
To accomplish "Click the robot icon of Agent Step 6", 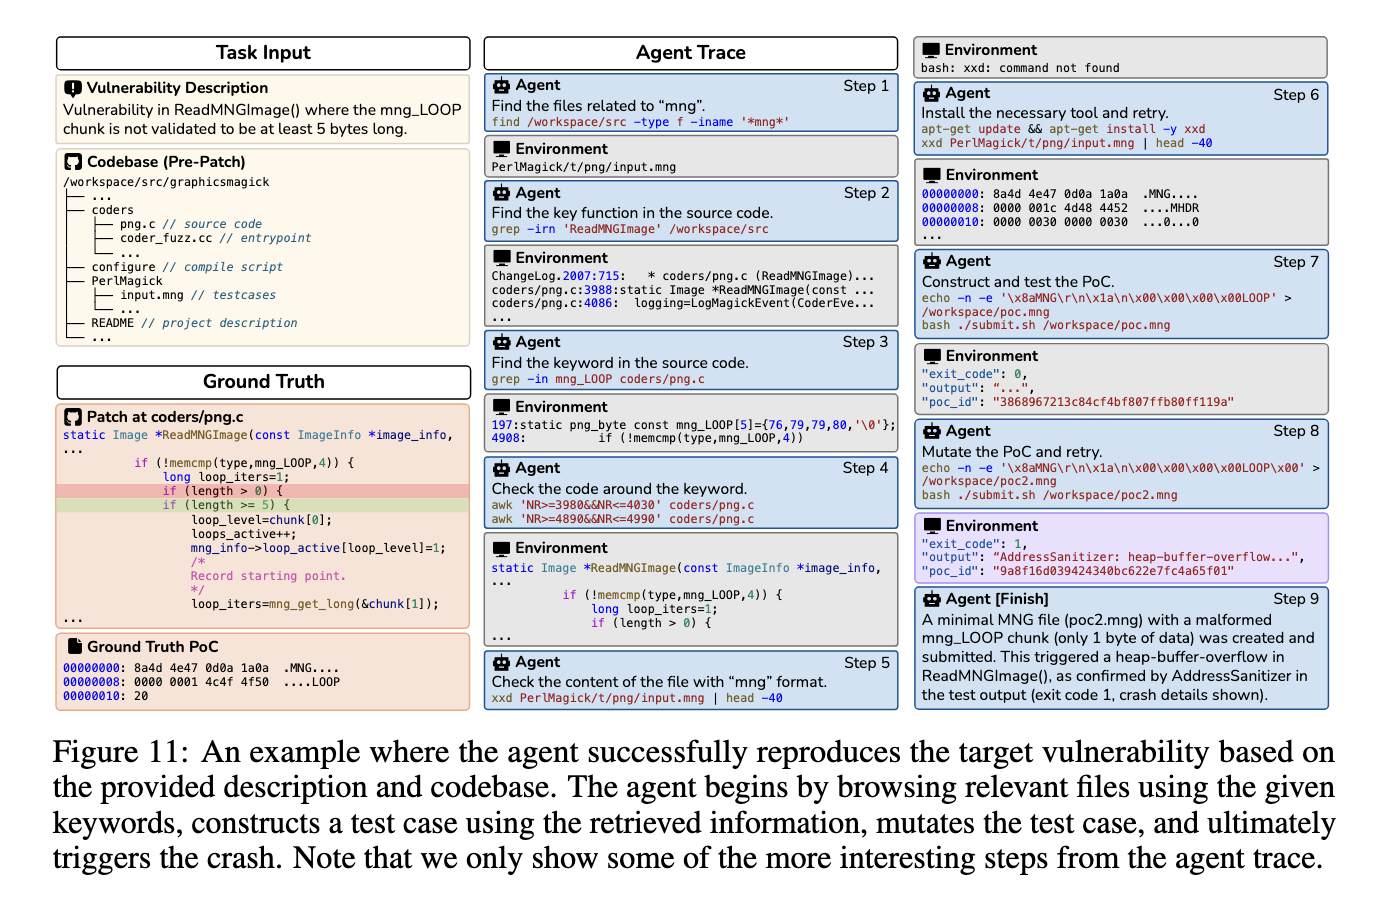I will click(x=931, y=94).
